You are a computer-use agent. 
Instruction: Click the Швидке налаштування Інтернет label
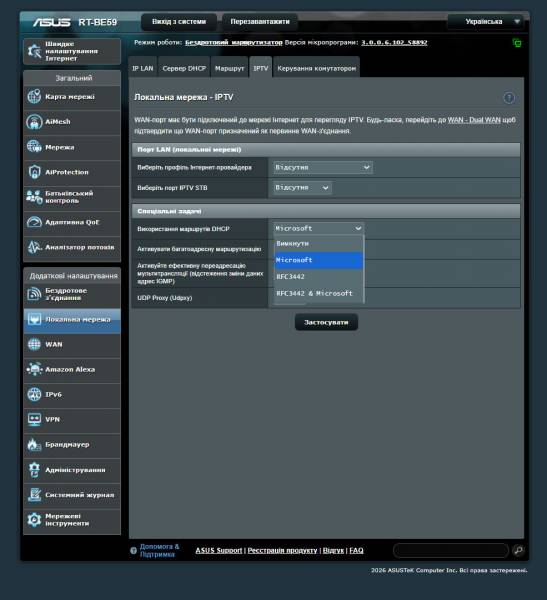click(72, 51)
